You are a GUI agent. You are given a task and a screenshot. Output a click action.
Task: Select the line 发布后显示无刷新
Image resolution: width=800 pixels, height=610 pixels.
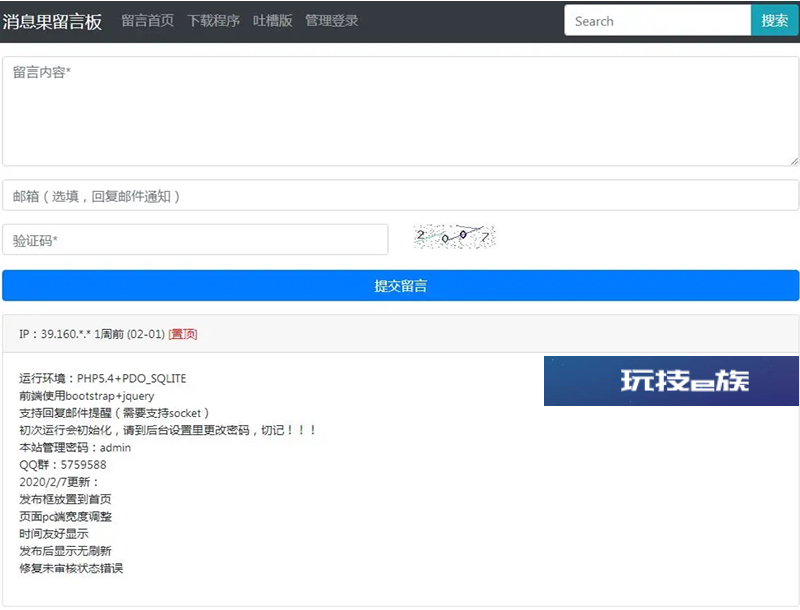coord(65,551)
